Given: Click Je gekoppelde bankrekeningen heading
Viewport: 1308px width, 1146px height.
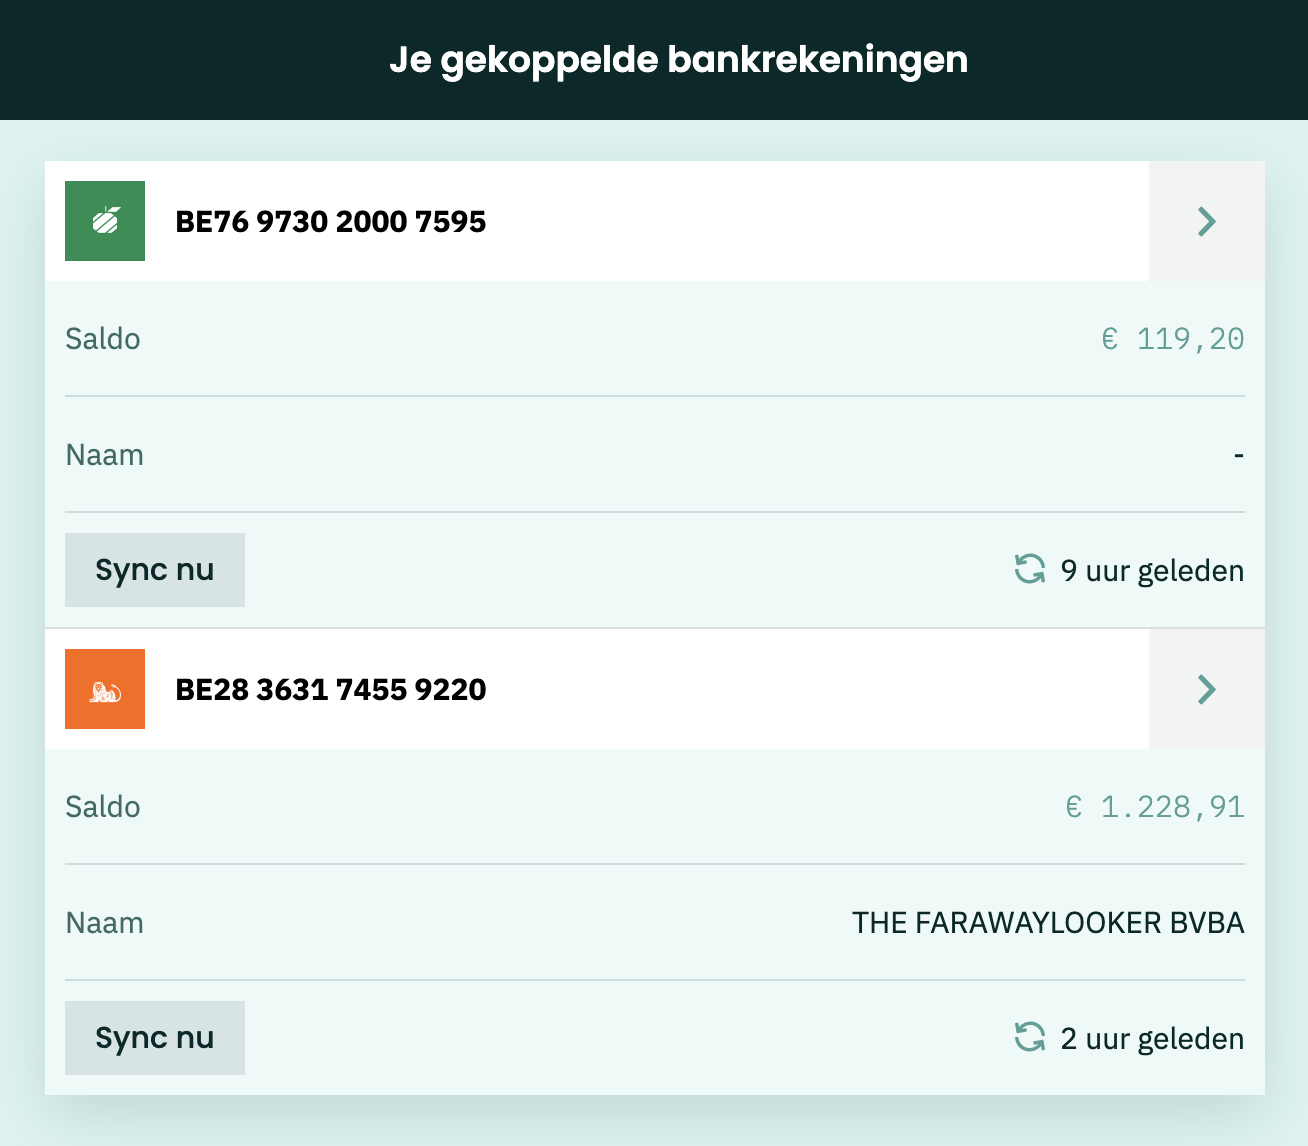Looking at the screenshot, I should (x=678, y=59).
